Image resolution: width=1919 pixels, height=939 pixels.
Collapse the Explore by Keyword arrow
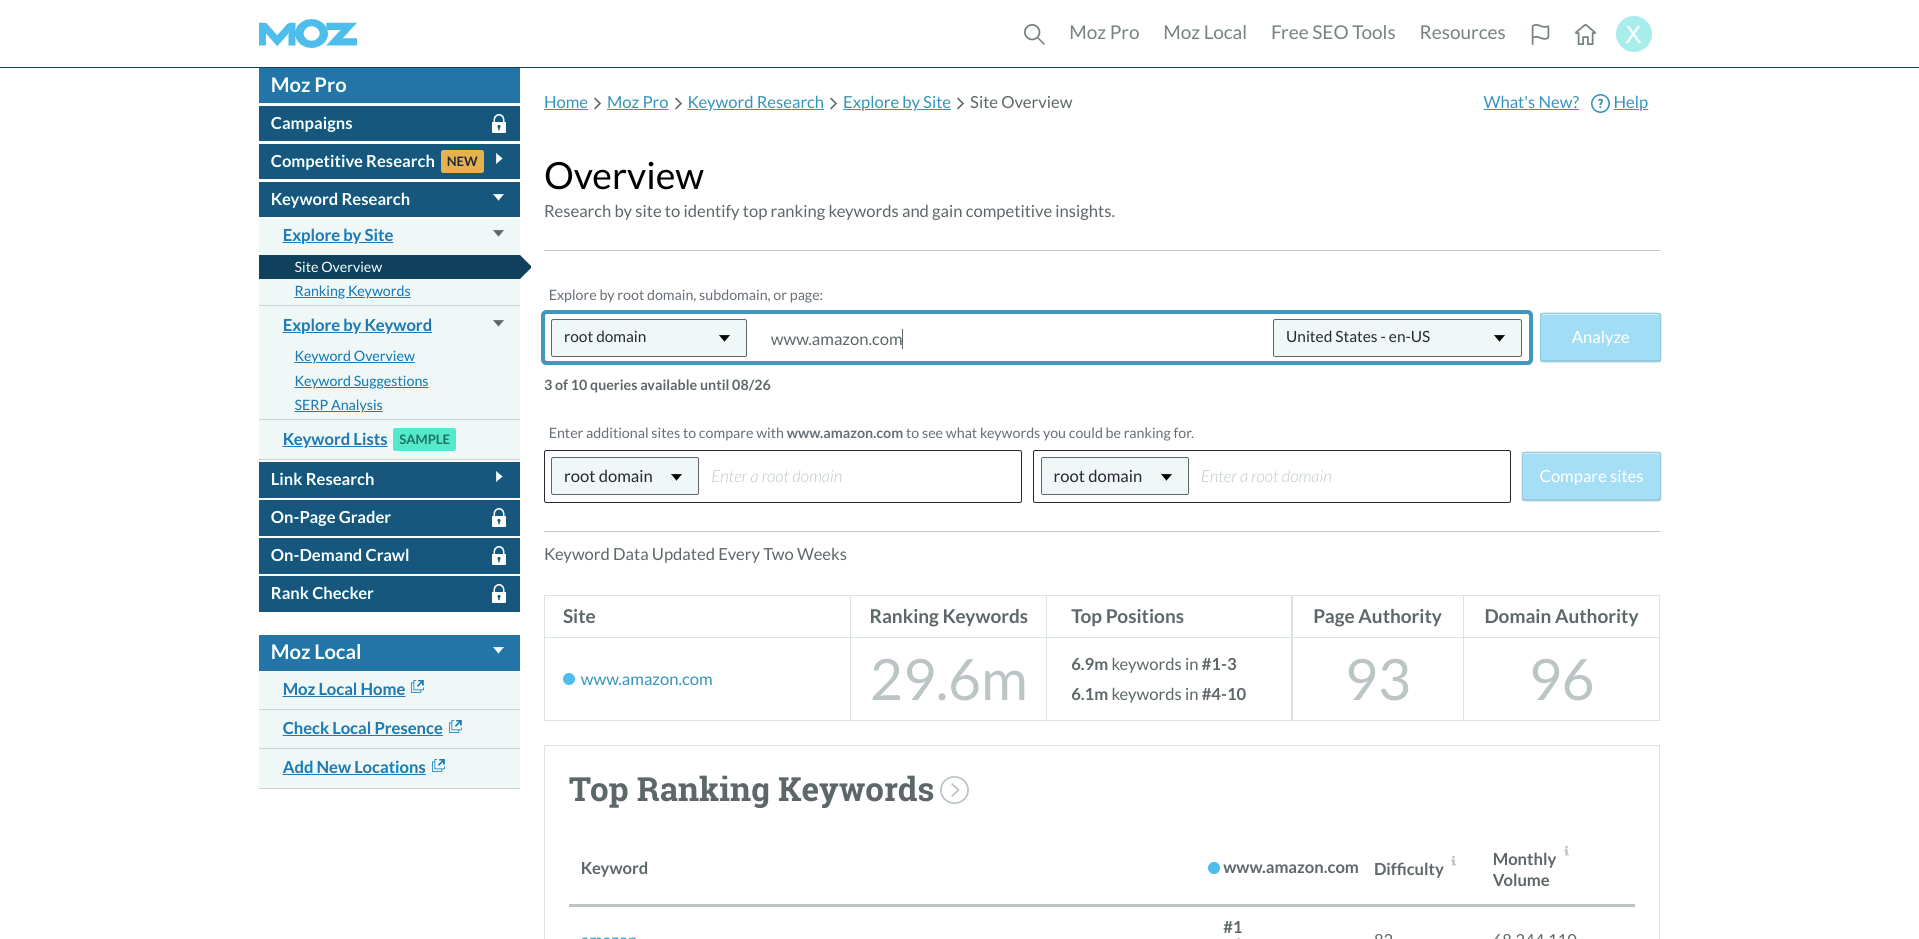(498, 323)
